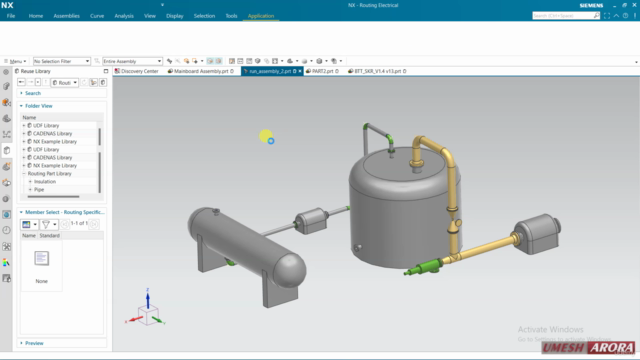Screen dimensions: 640x360
Task: Switch to the Discovery Center tab
Action: pos(137,71)
